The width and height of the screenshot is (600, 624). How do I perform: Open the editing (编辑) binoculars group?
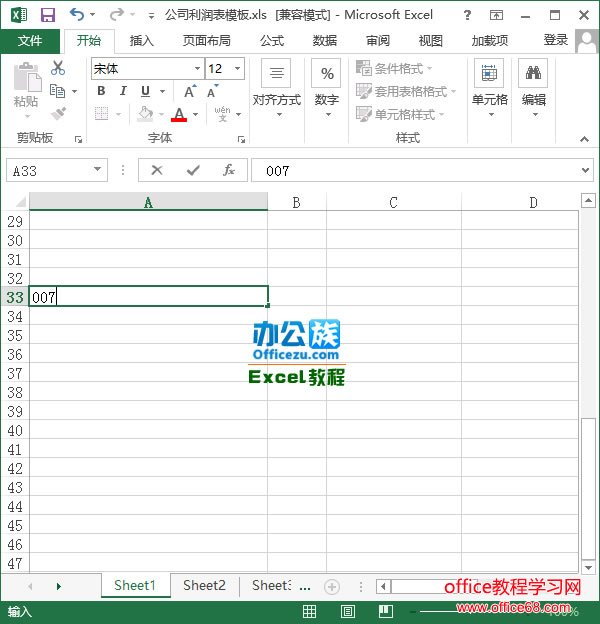point(534,90)
